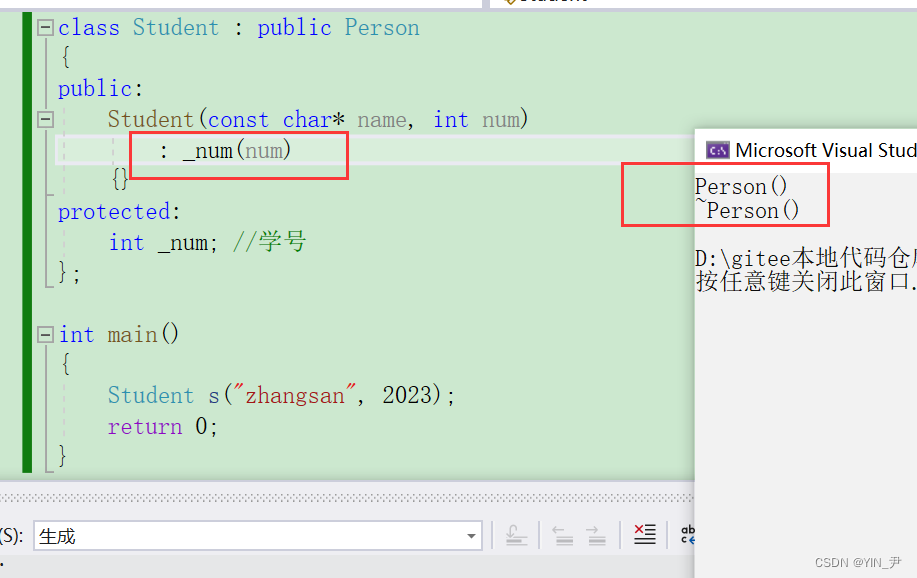The image size is (917, 578).
Task: Click 'const' in the Student constructor signature
Action: coord(238,119)
